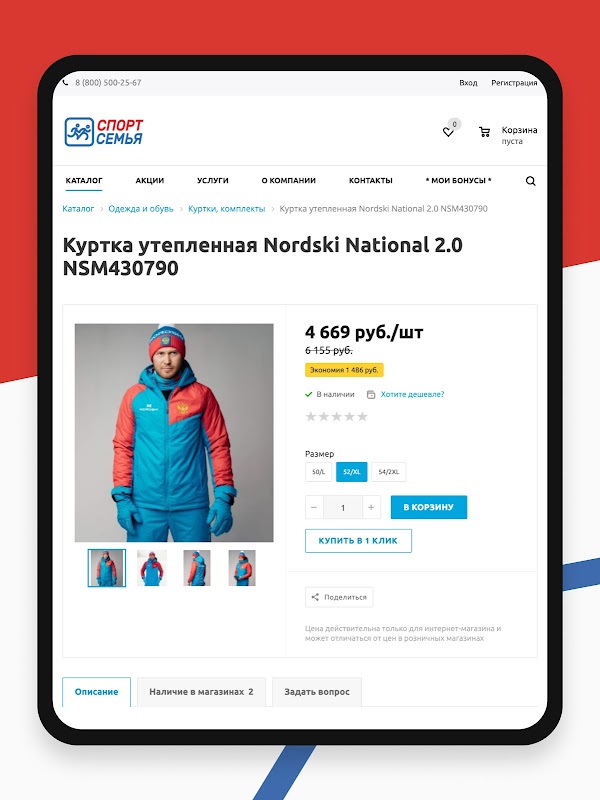Click the icon beside Хотите дешевле
Screen dimensions: 600x800
(371, 394)
